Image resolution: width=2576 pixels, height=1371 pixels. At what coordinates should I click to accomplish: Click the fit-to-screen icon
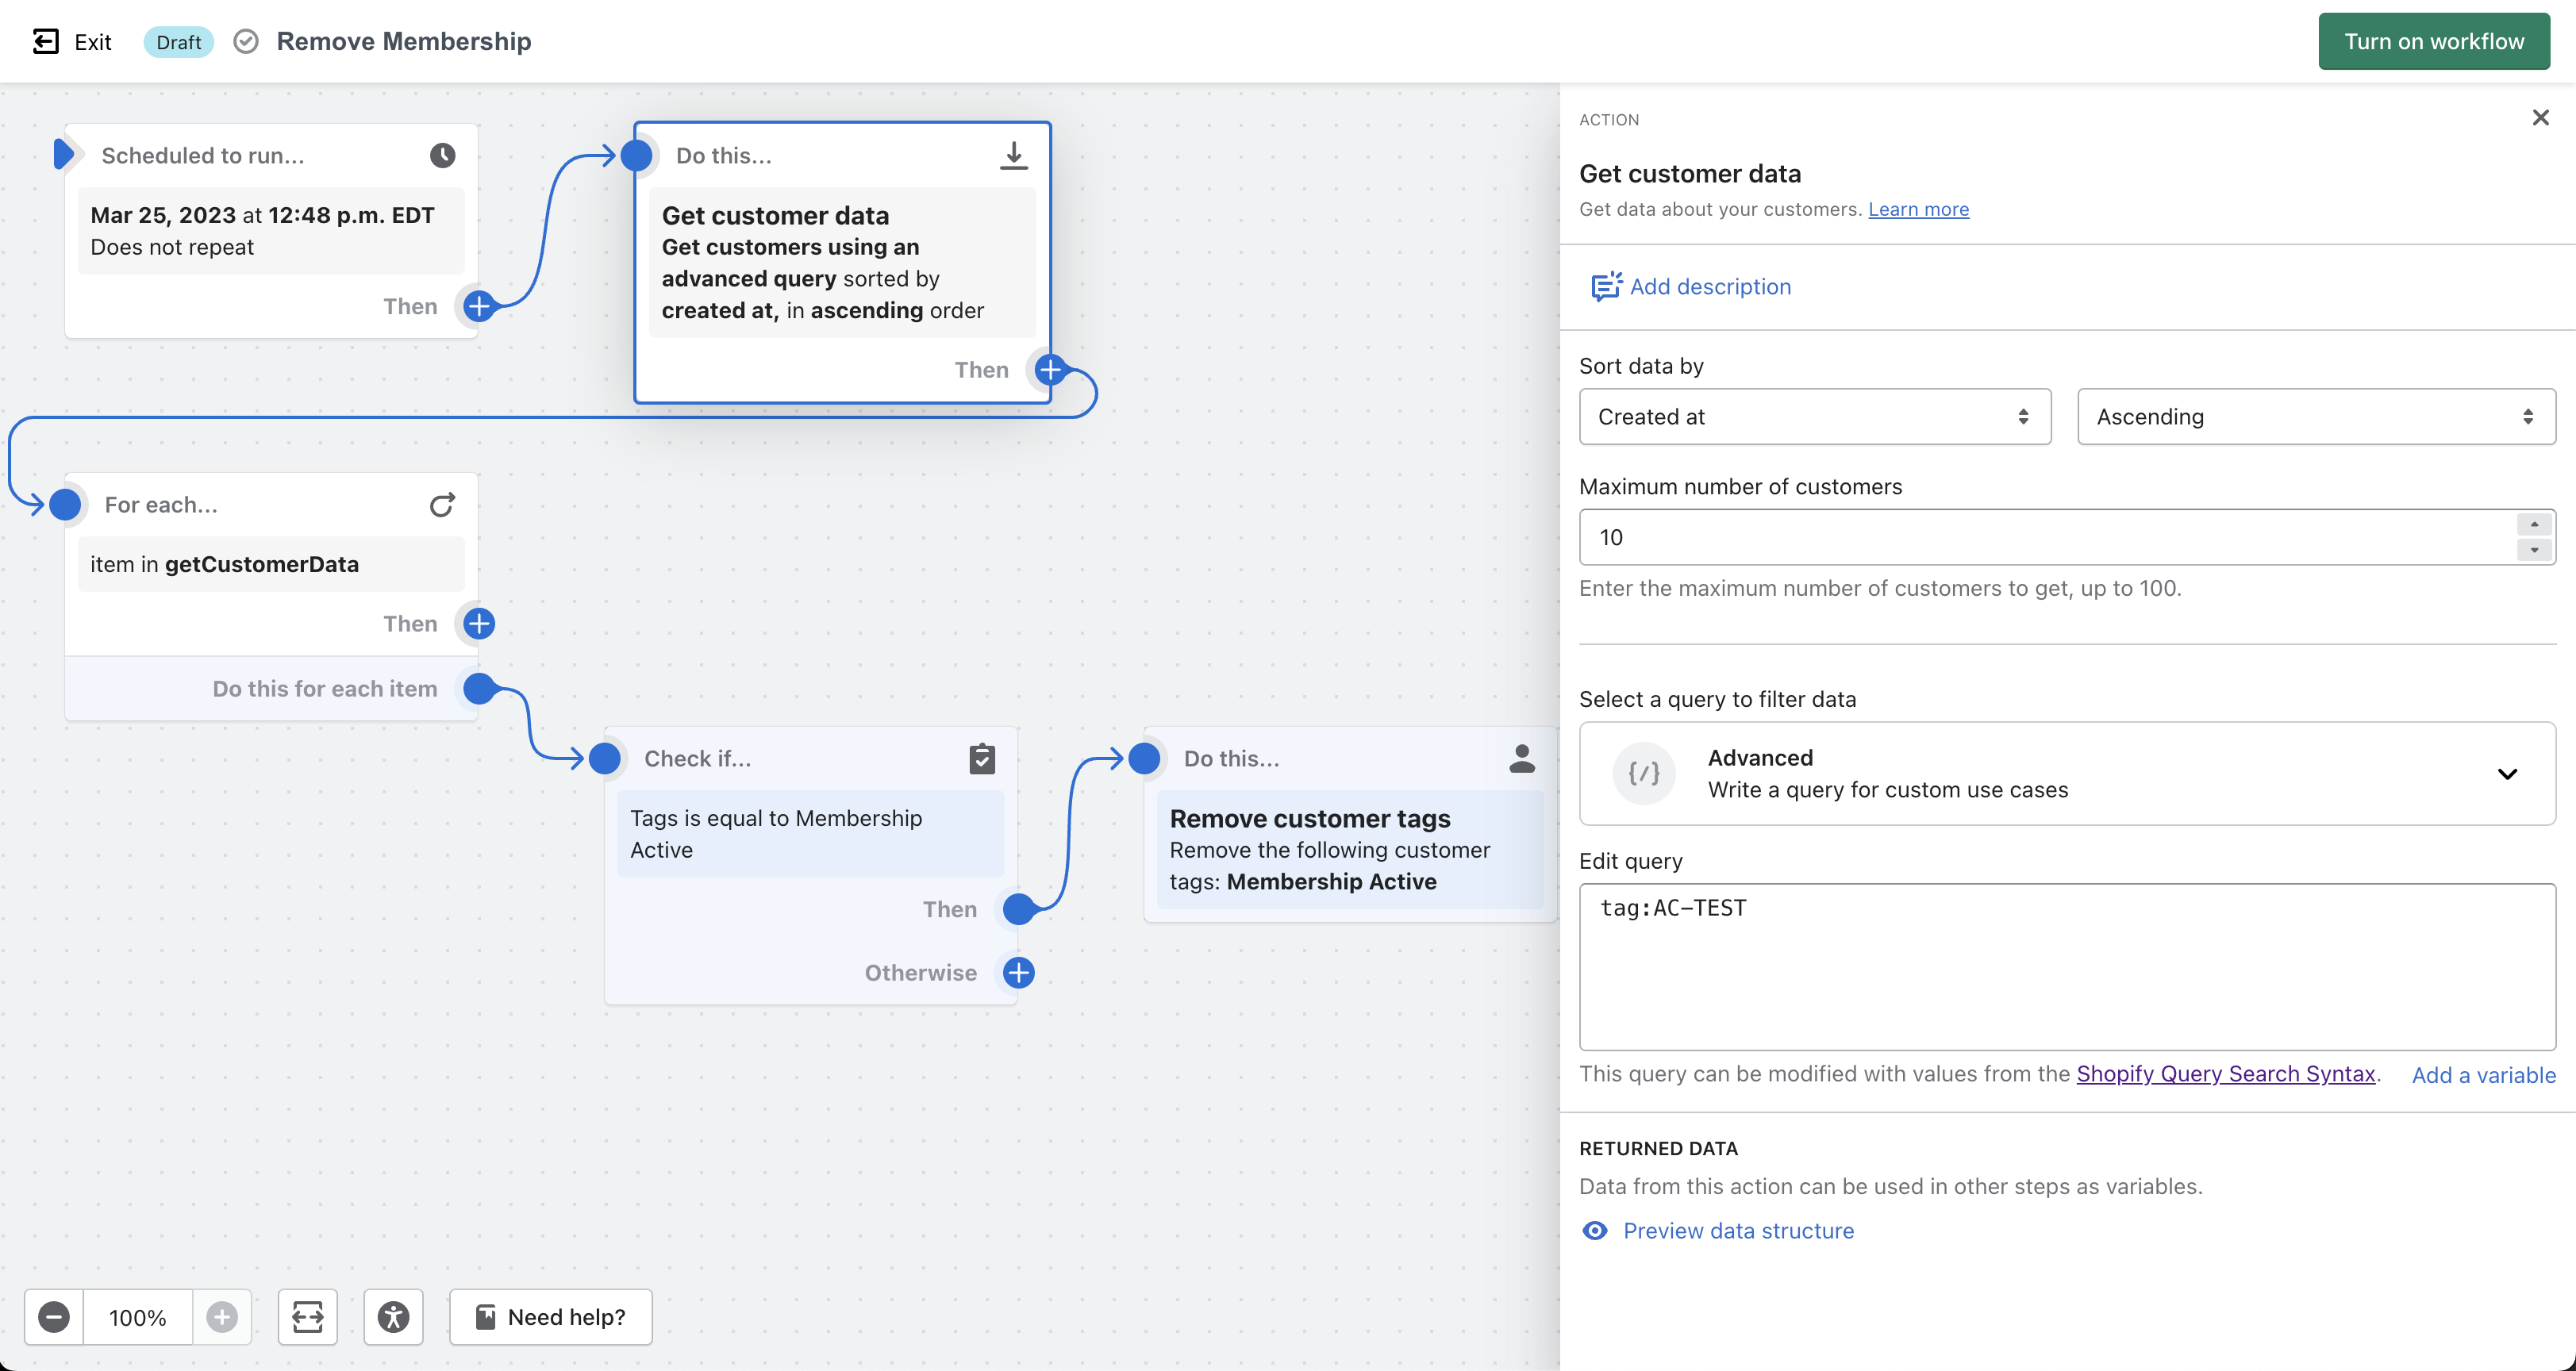click(x=307, y=1316)
